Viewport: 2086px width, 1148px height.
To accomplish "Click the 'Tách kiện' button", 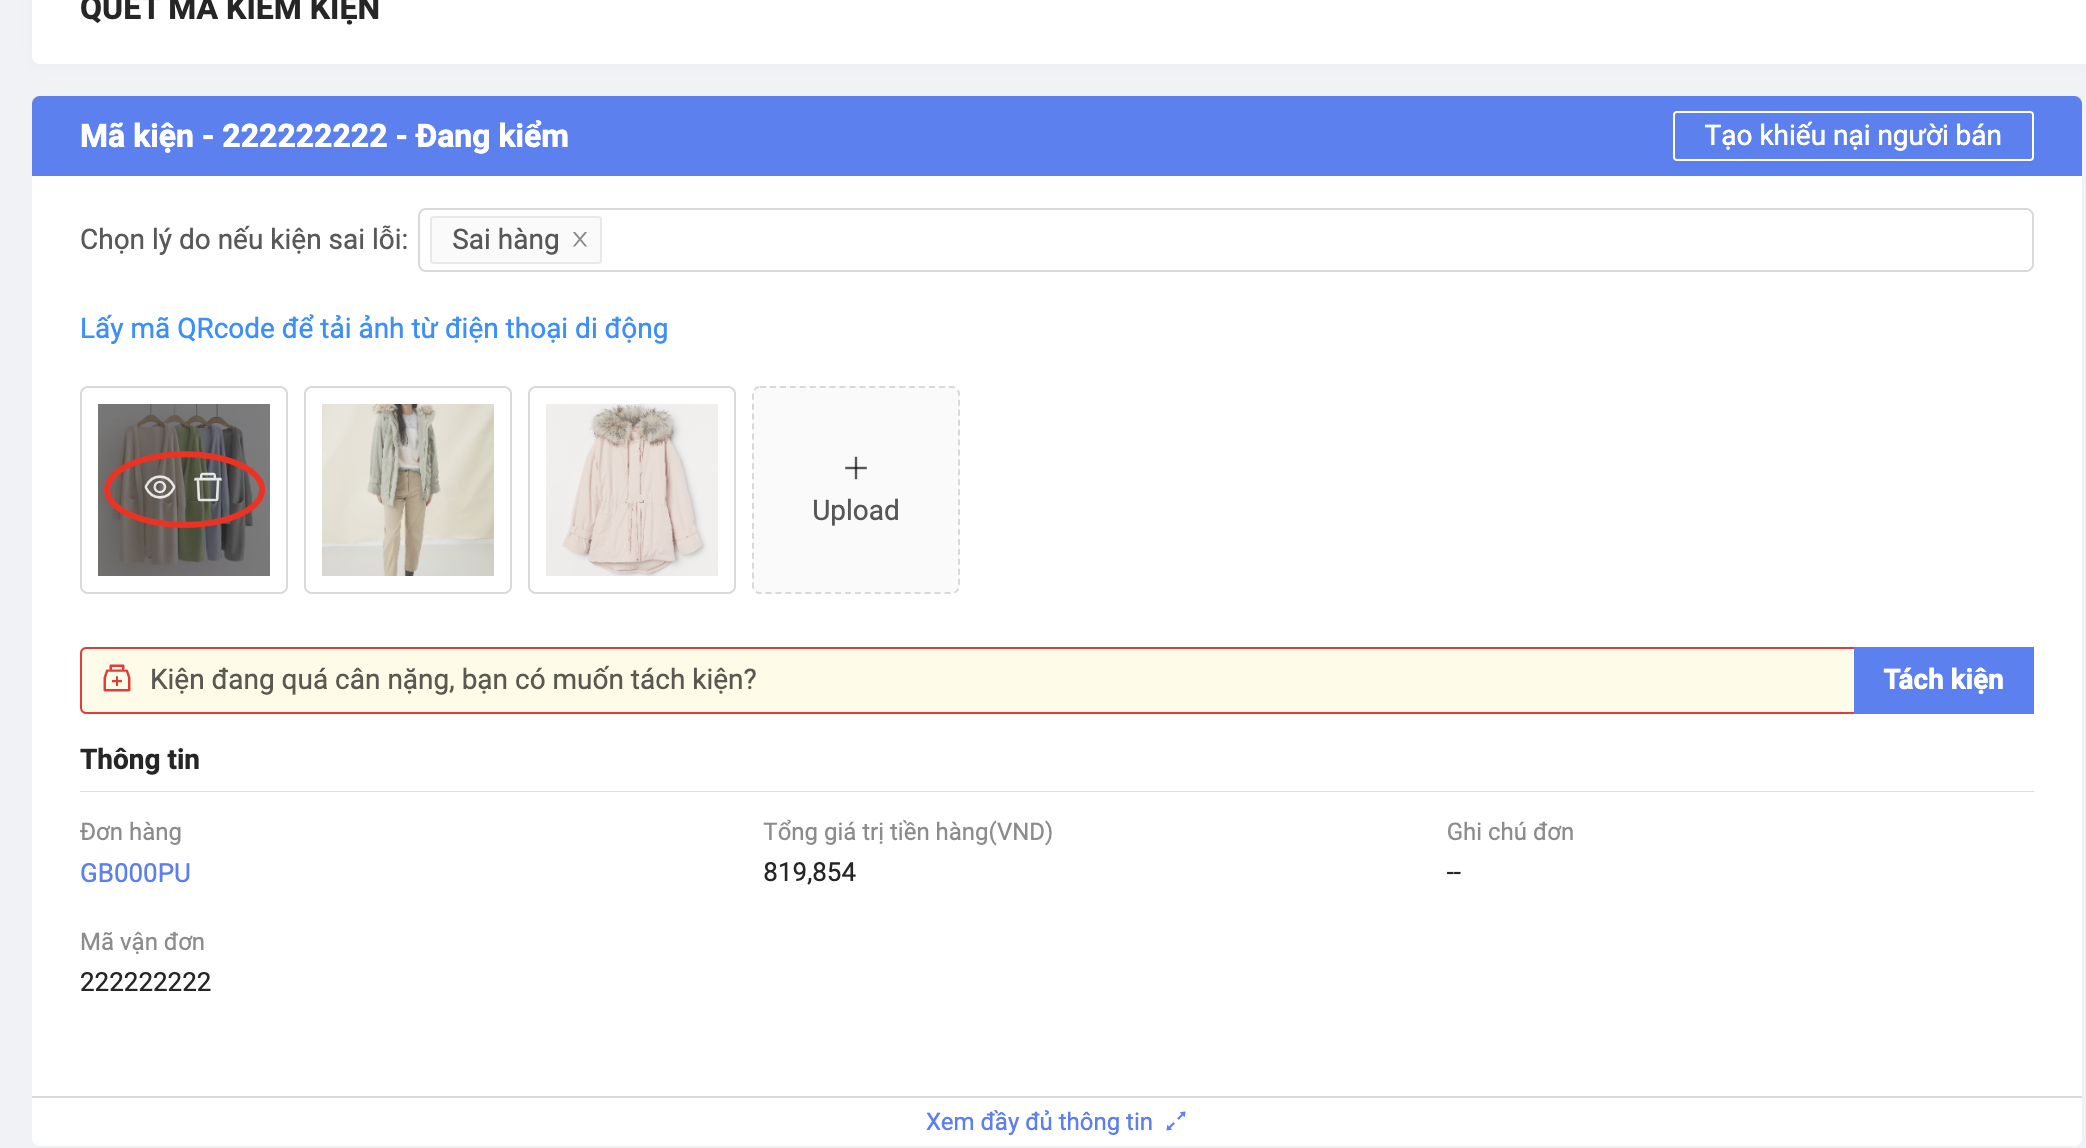I will 1943,680.
